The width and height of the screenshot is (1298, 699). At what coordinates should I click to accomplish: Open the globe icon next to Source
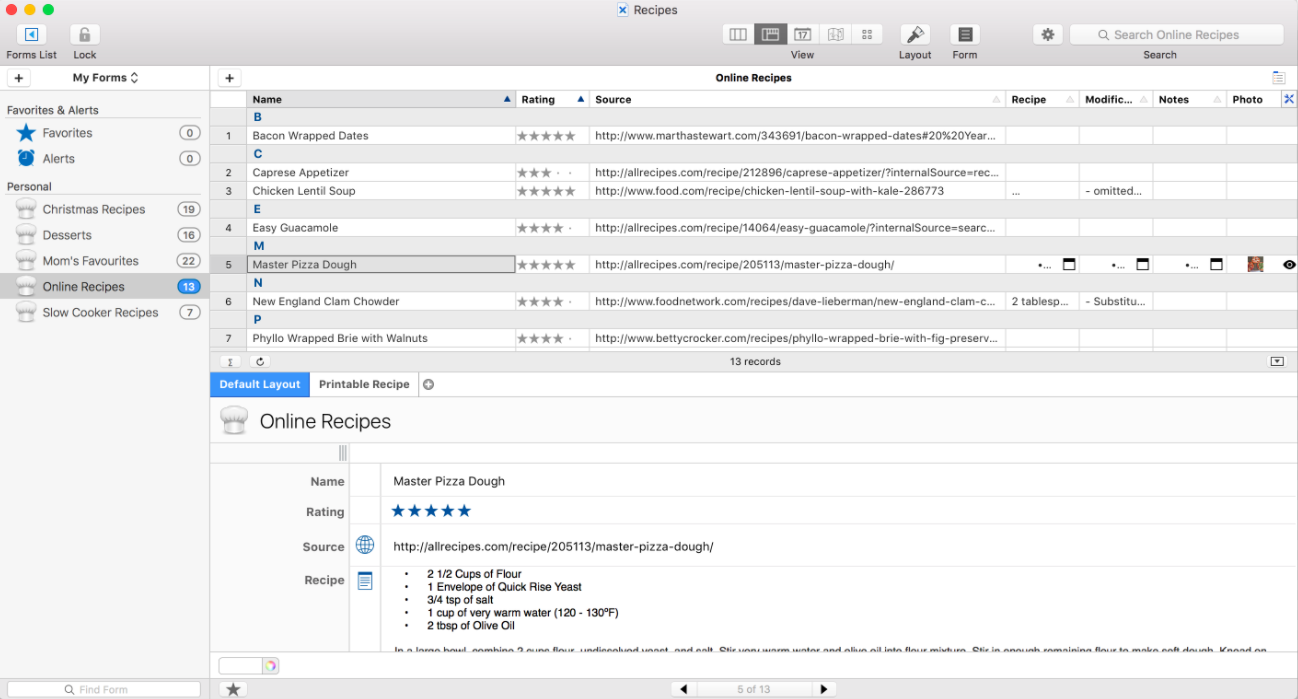pos(365,545)
